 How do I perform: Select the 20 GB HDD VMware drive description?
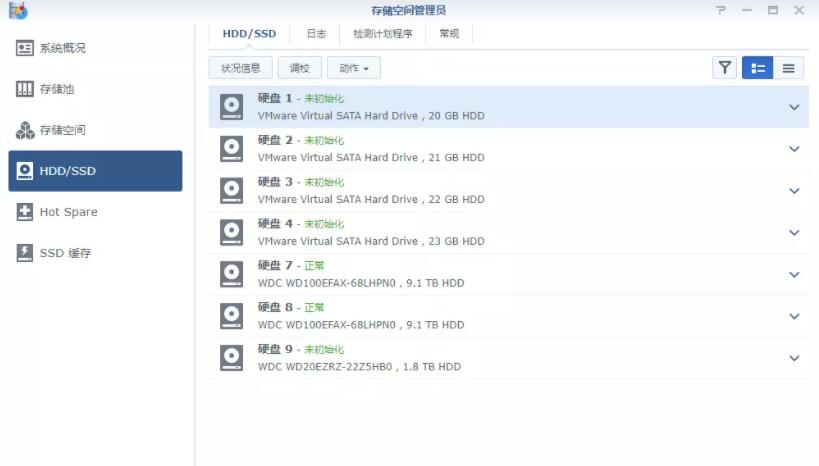371,115
